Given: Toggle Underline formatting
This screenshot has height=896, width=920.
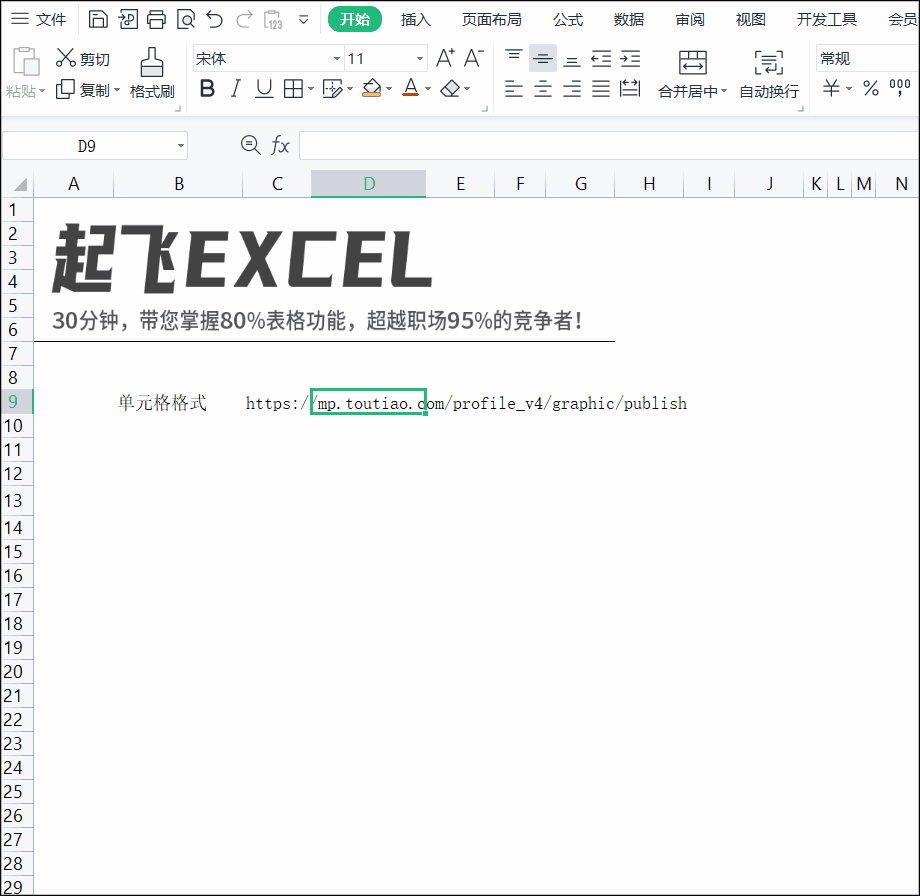Looking at the screenshot, I should click(264, 89).
